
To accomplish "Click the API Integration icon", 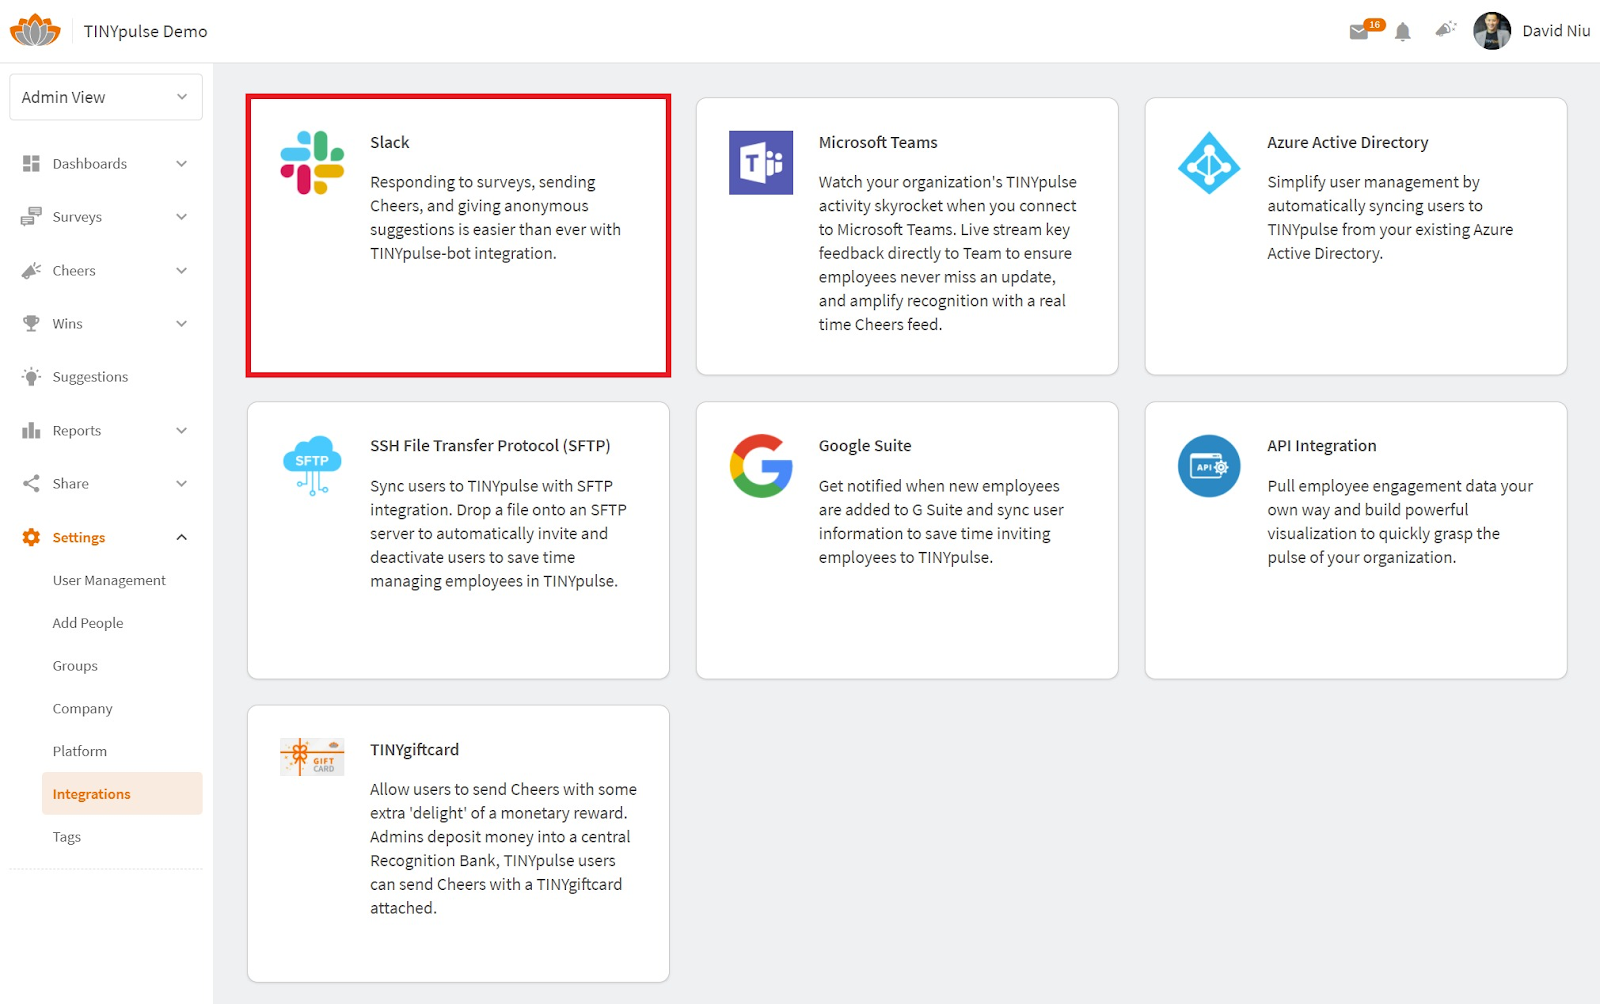I will point(1209,466).
